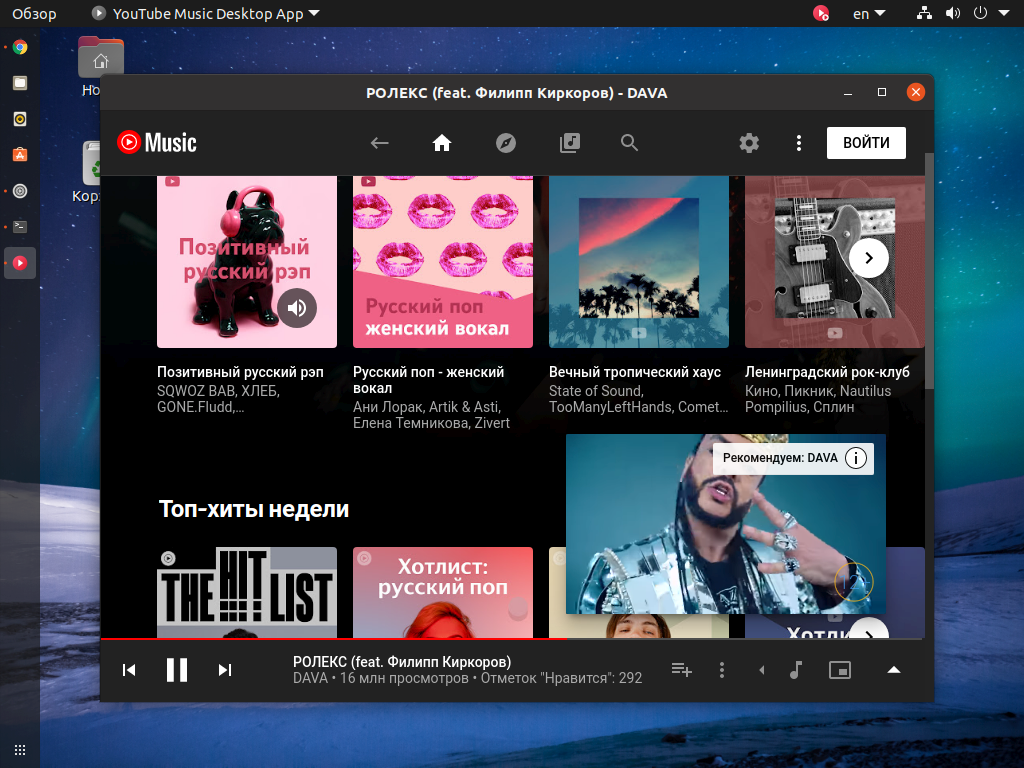
Task: Open the en keyboard layout dropdown
Action: pyautogui.click(x=868, y=14)
